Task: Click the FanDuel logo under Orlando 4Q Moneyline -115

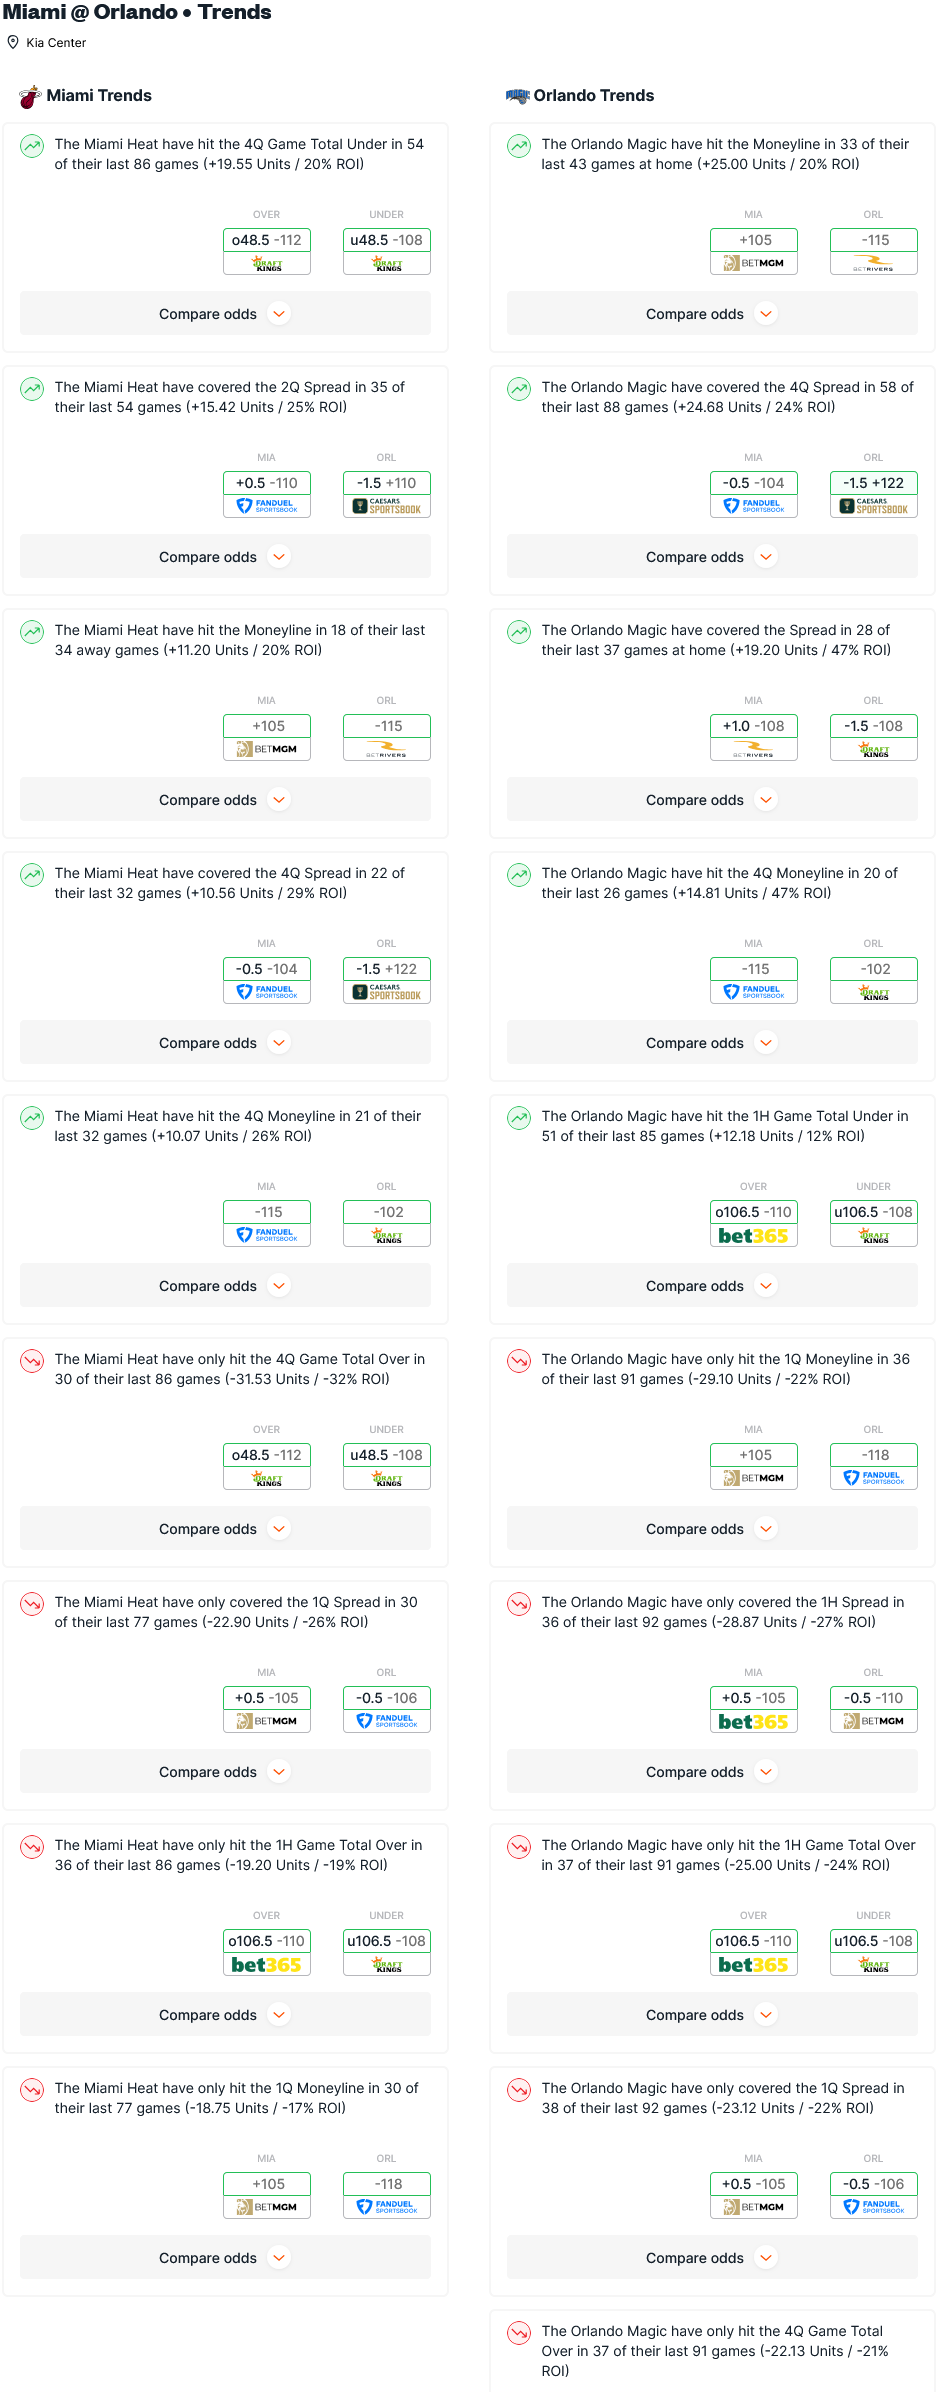Action: (x=753, y=992)
